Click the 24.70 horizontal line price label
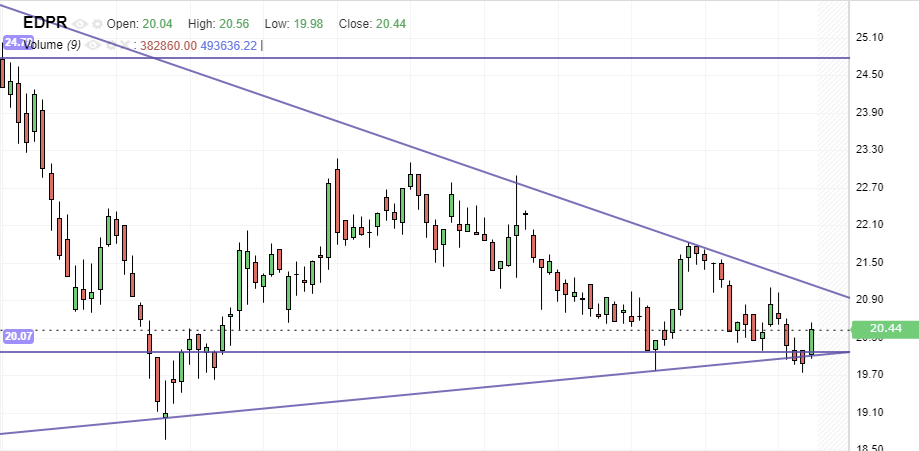 coord(18,42)
